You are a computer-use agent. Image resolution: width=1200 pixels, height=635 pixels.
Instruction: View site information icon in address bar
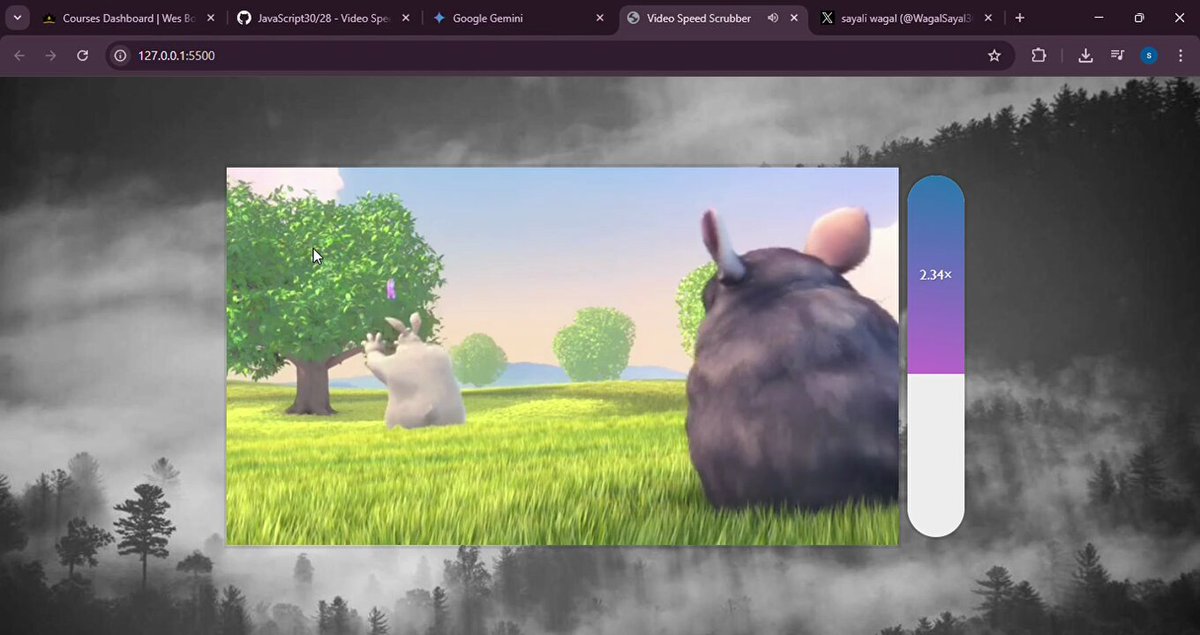coord(121,56)
